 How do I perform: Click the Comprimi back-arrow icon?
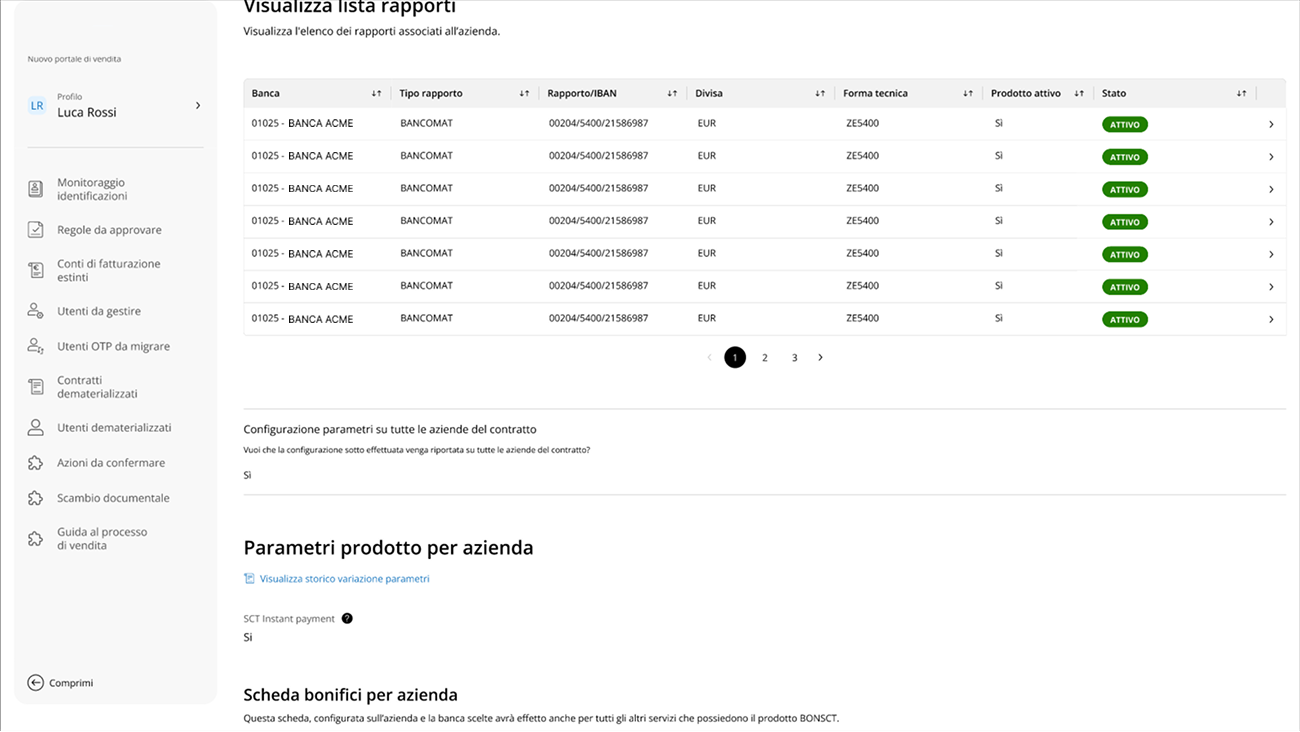point(35,683)
